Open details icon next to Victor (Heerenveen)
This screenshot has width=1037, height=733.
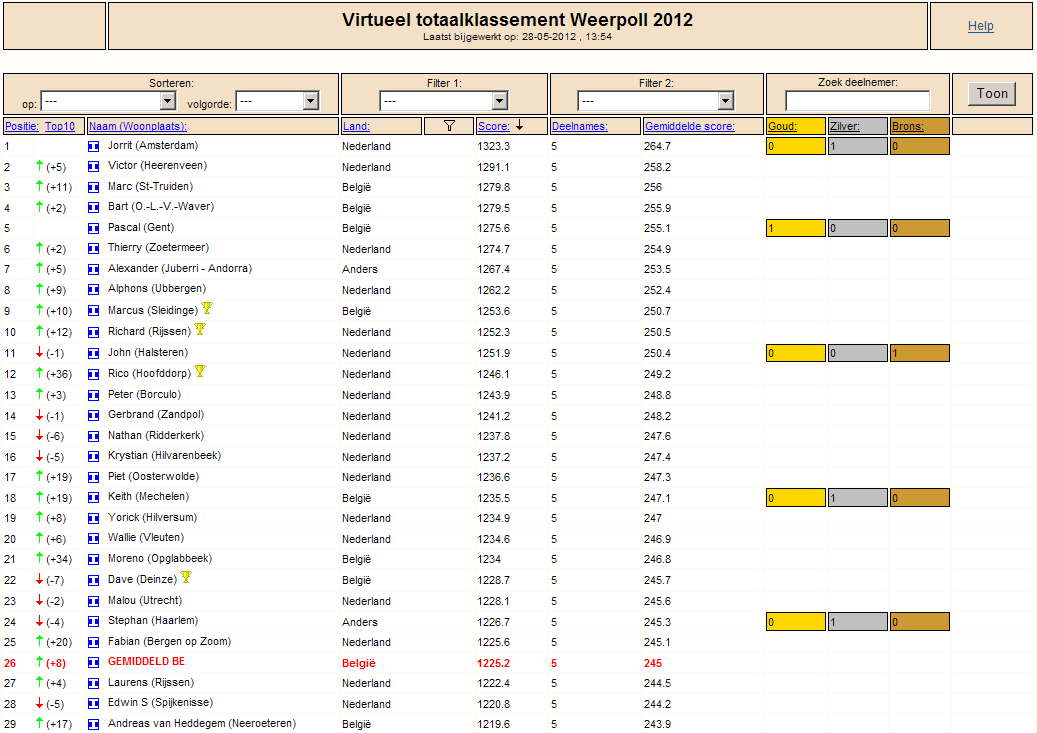[x=93, y=167]
